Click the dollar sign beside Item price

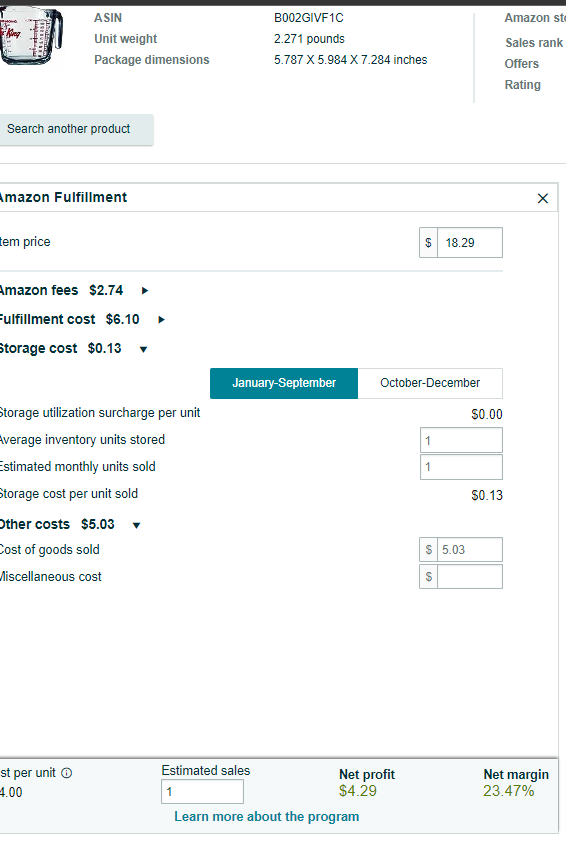[x=428, y=242]
